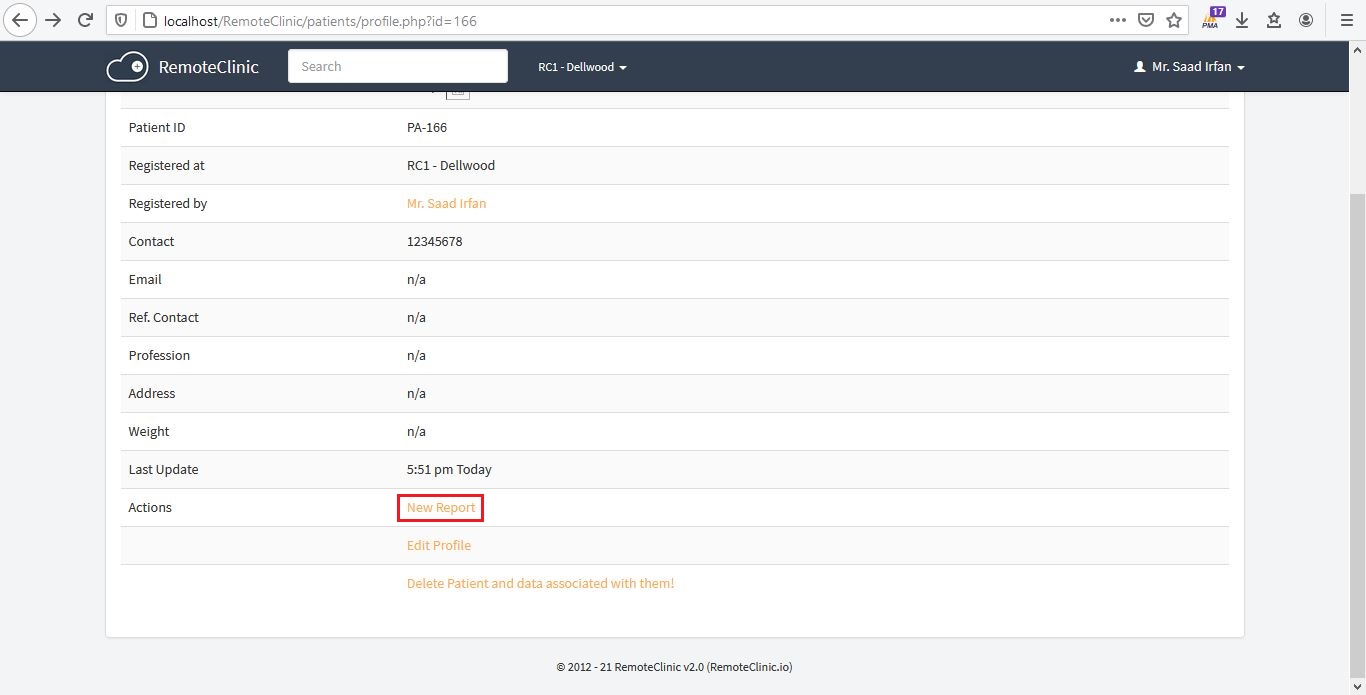Screen dimensions: 1366x695
Task: Click the browser forward arrow
Action: (x=53, y=20)
